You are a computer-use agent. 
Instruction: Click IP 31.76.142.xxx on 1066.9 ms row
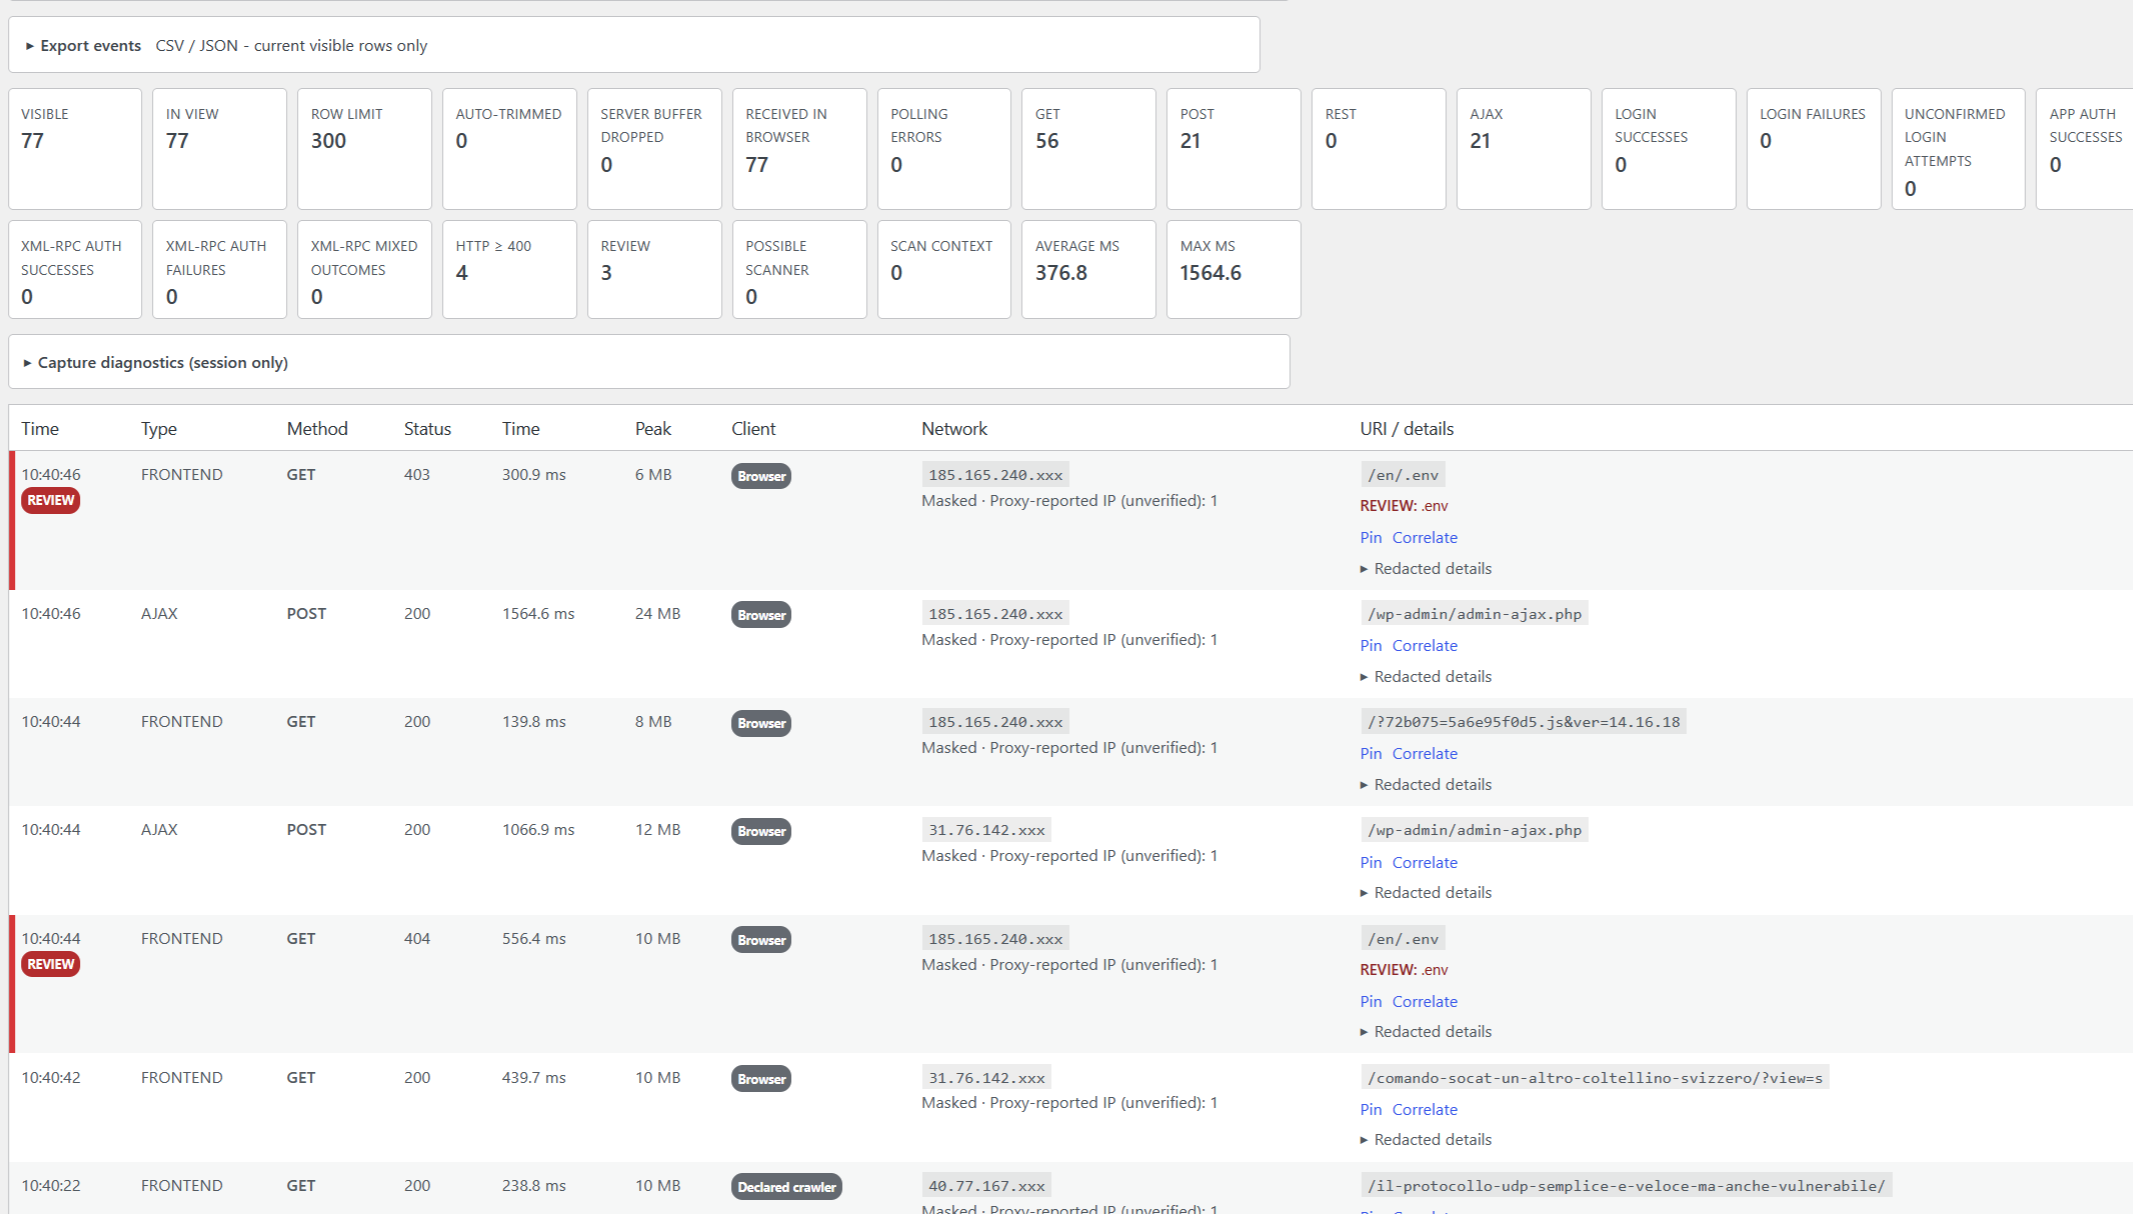click(986, 830)
